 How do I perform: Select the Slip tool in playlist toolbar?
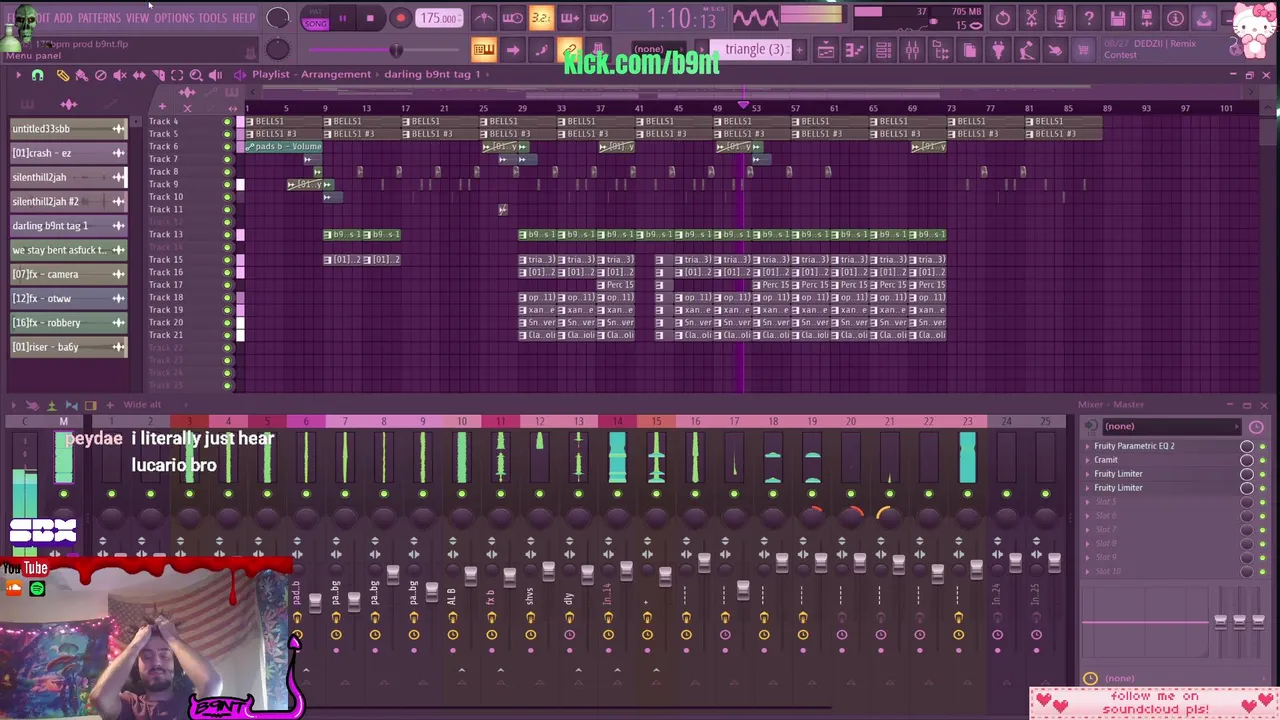click(x=139, y=75)
